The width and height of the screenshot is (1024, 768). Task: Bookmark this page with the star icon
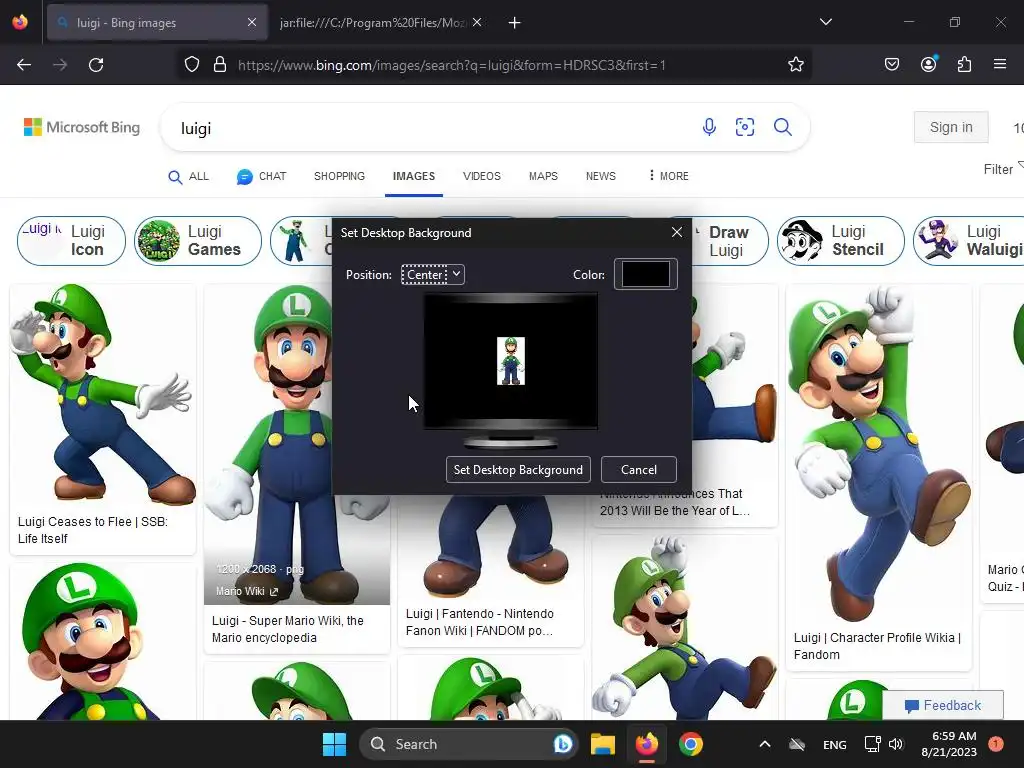pyautogui.click(x=795, y=65)
